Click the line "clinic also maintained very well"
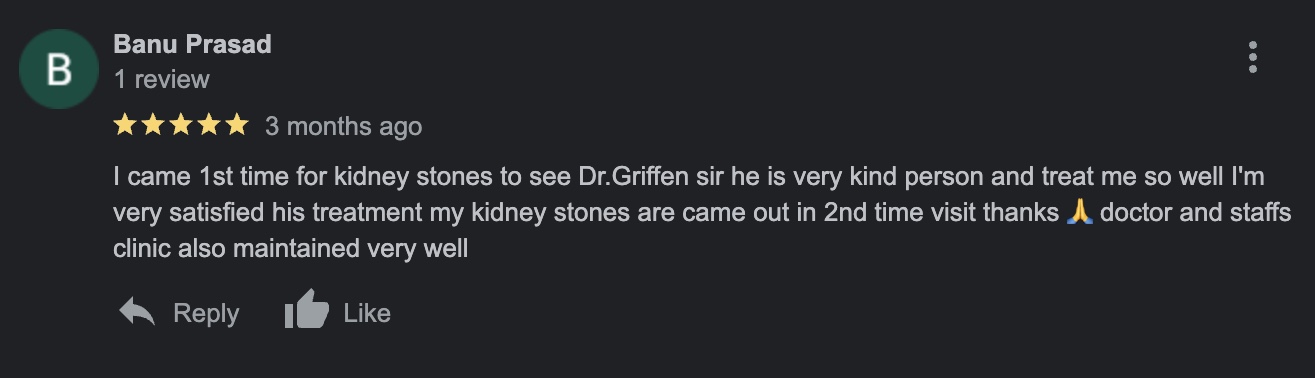 tap(290, 249)
